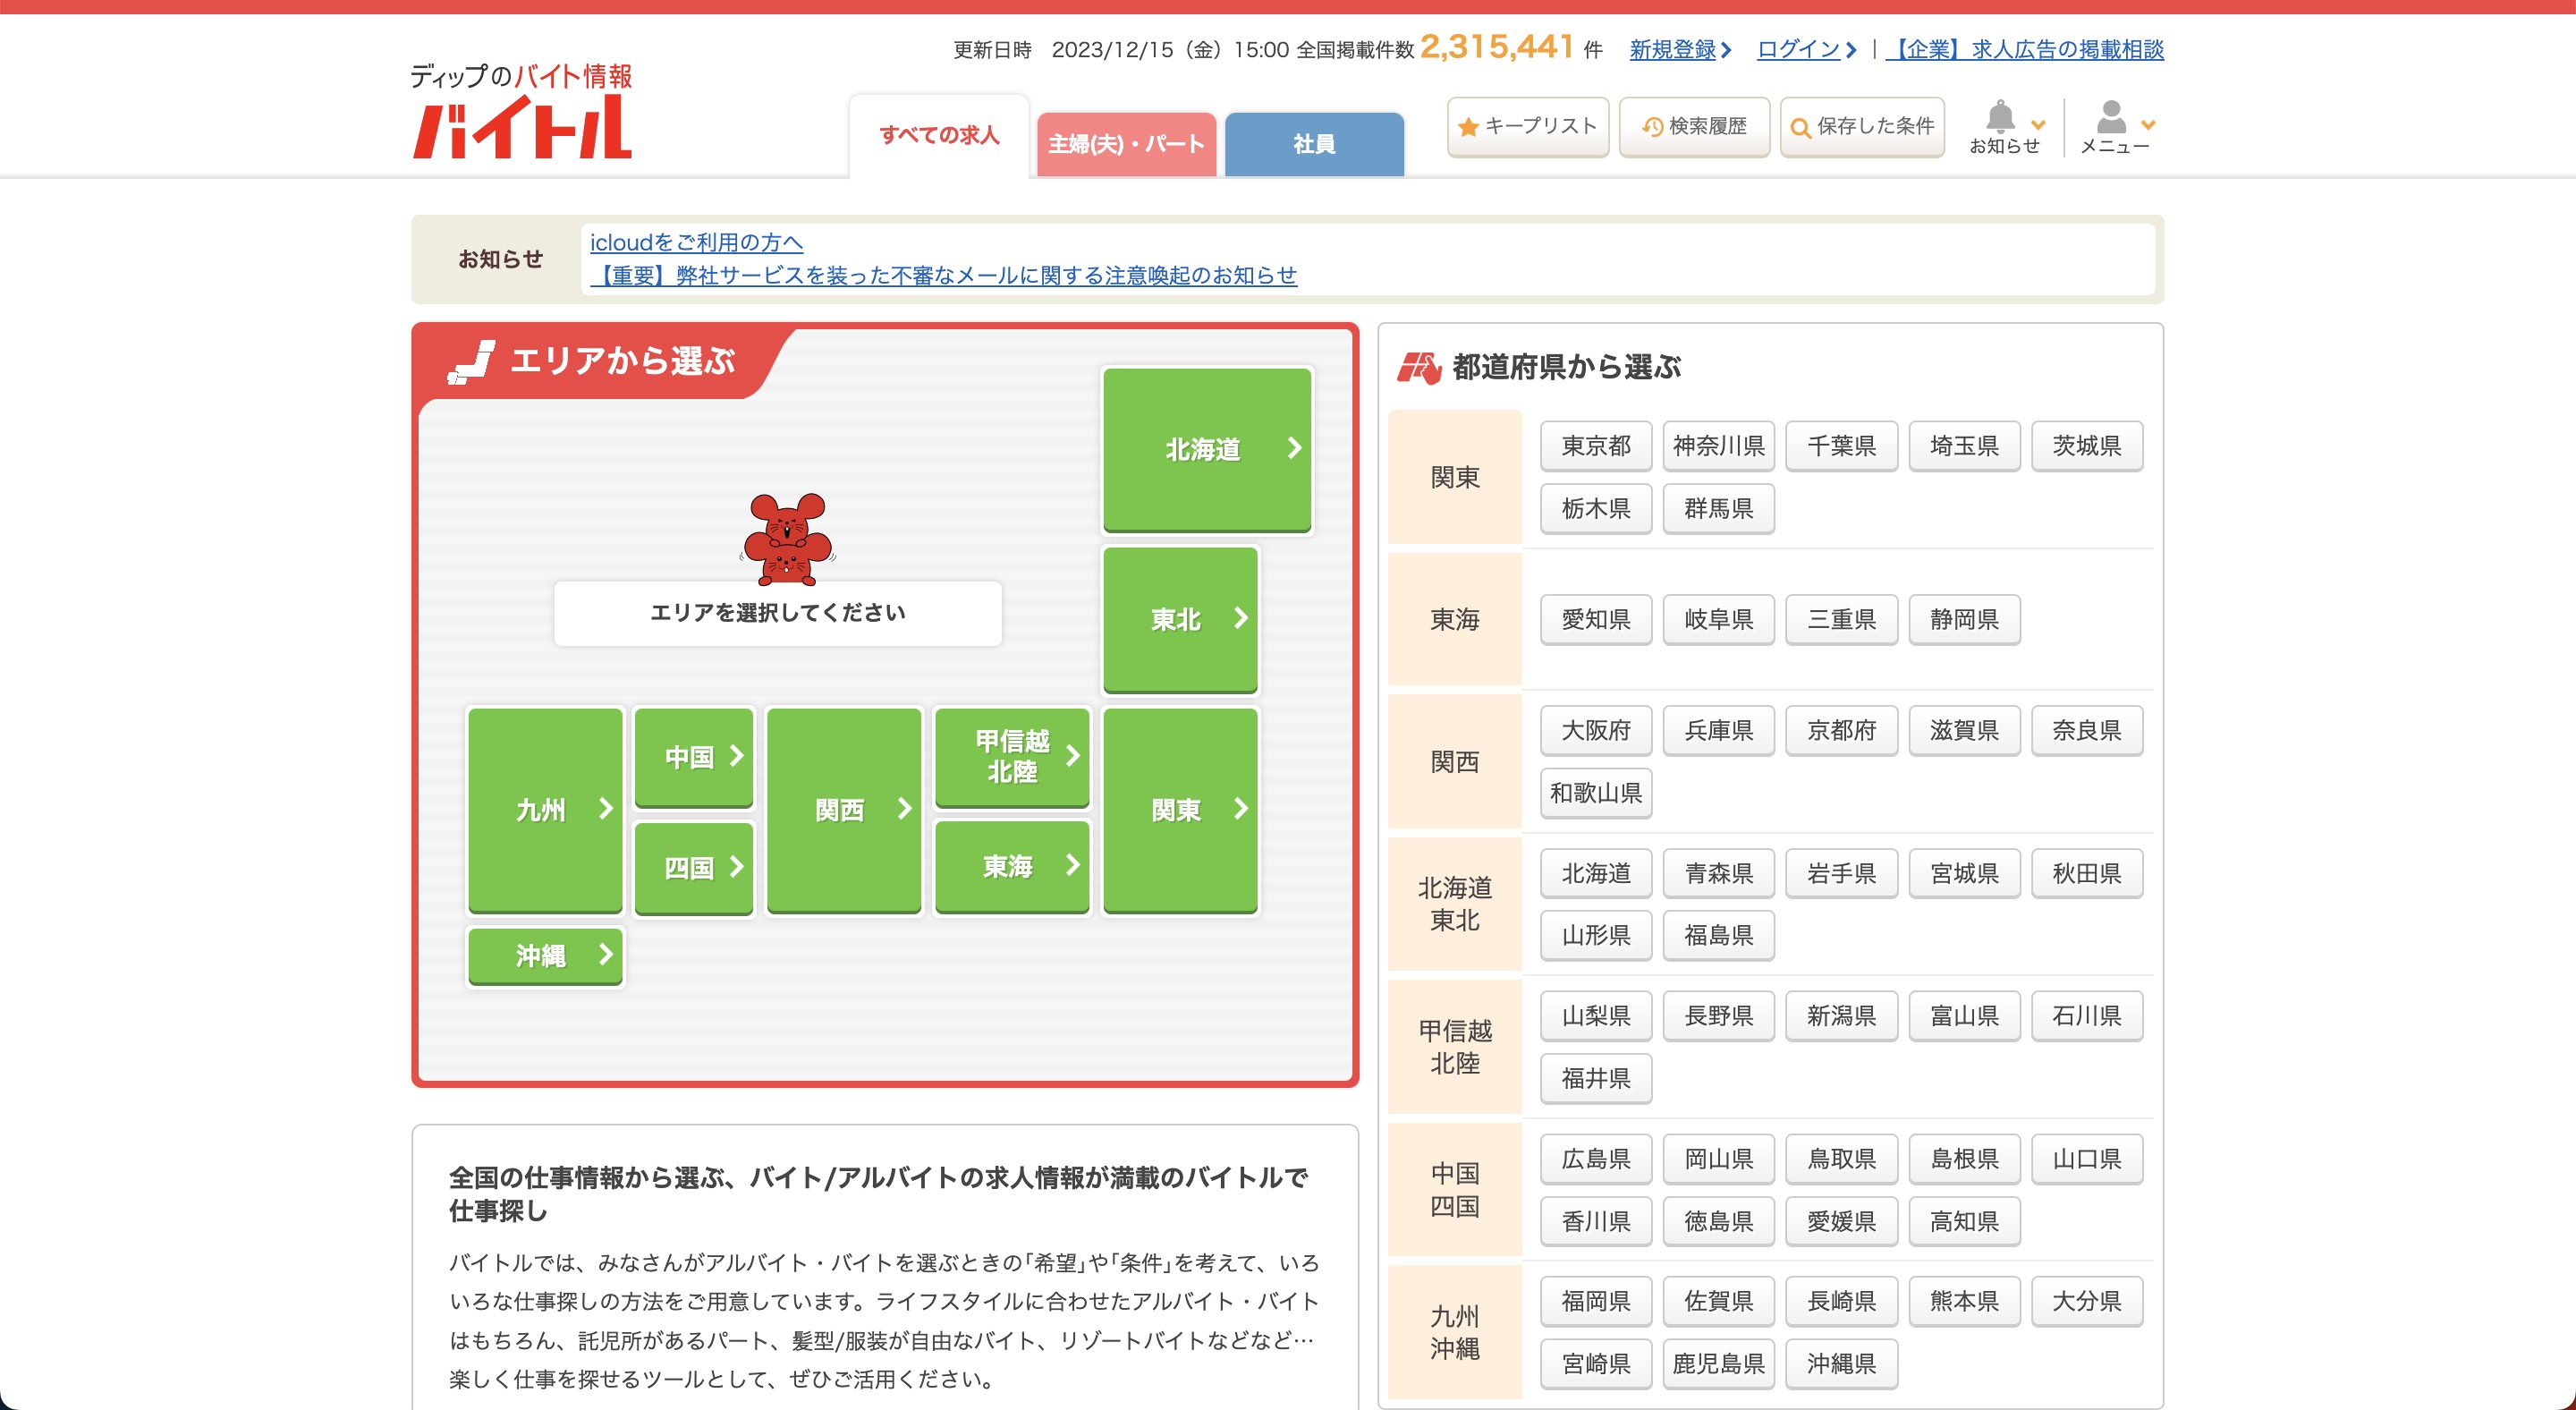Switch to the 主婦(夫)・パート tab
2576x1410 pixels.
point(1126,144)
